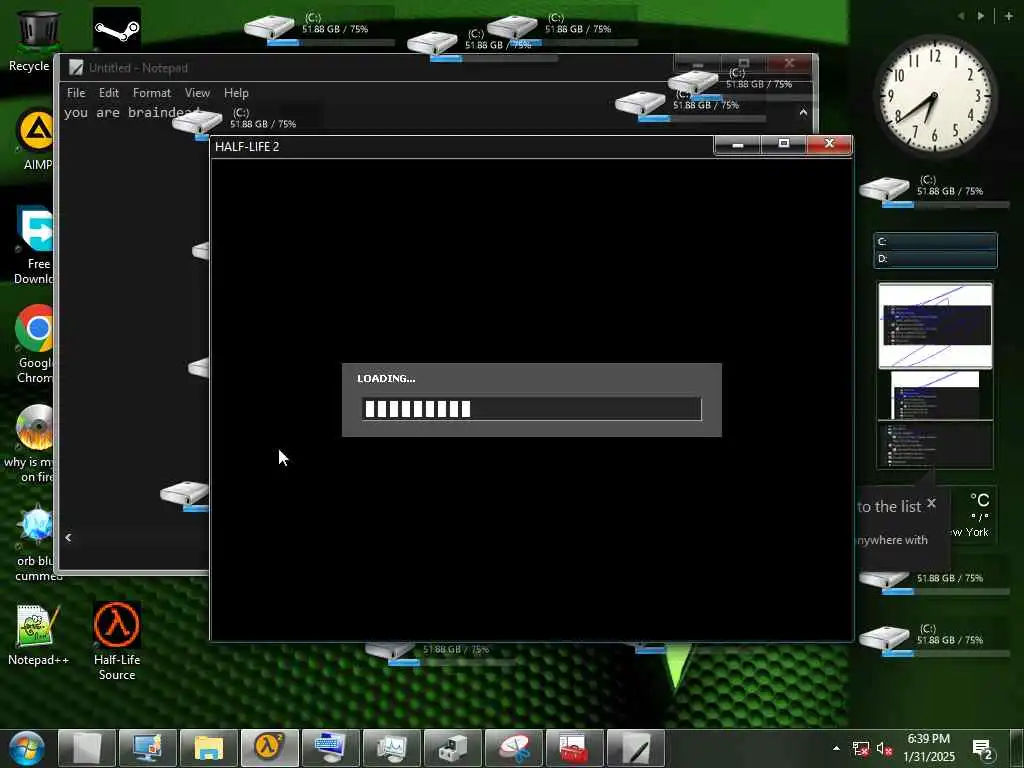Screen dimensions: 1024x768
Task: Click Notepad's vertical scrollbar up arrow
Action: tap(803, 112)
